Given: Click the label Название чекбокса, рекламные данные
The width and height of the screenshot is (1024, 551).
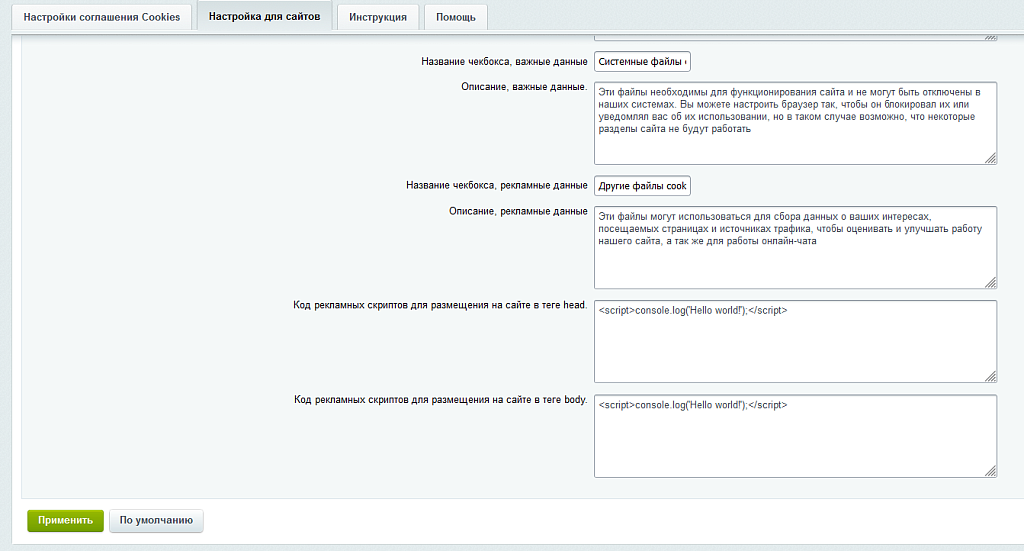Looking at the screenshot, I should point(496,186).
